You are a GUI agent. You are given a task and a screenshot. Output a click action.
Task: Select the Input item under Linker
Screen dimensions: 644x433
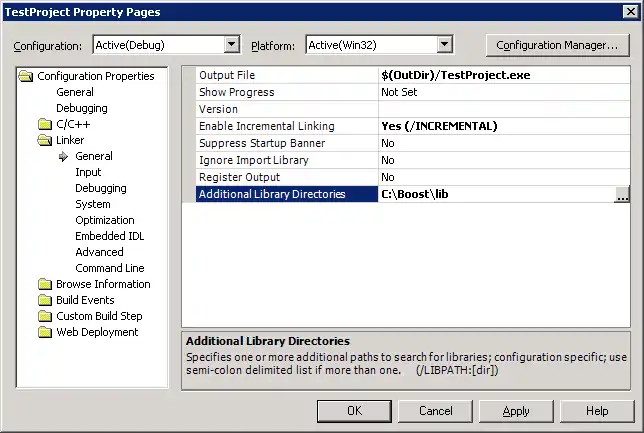88,172
